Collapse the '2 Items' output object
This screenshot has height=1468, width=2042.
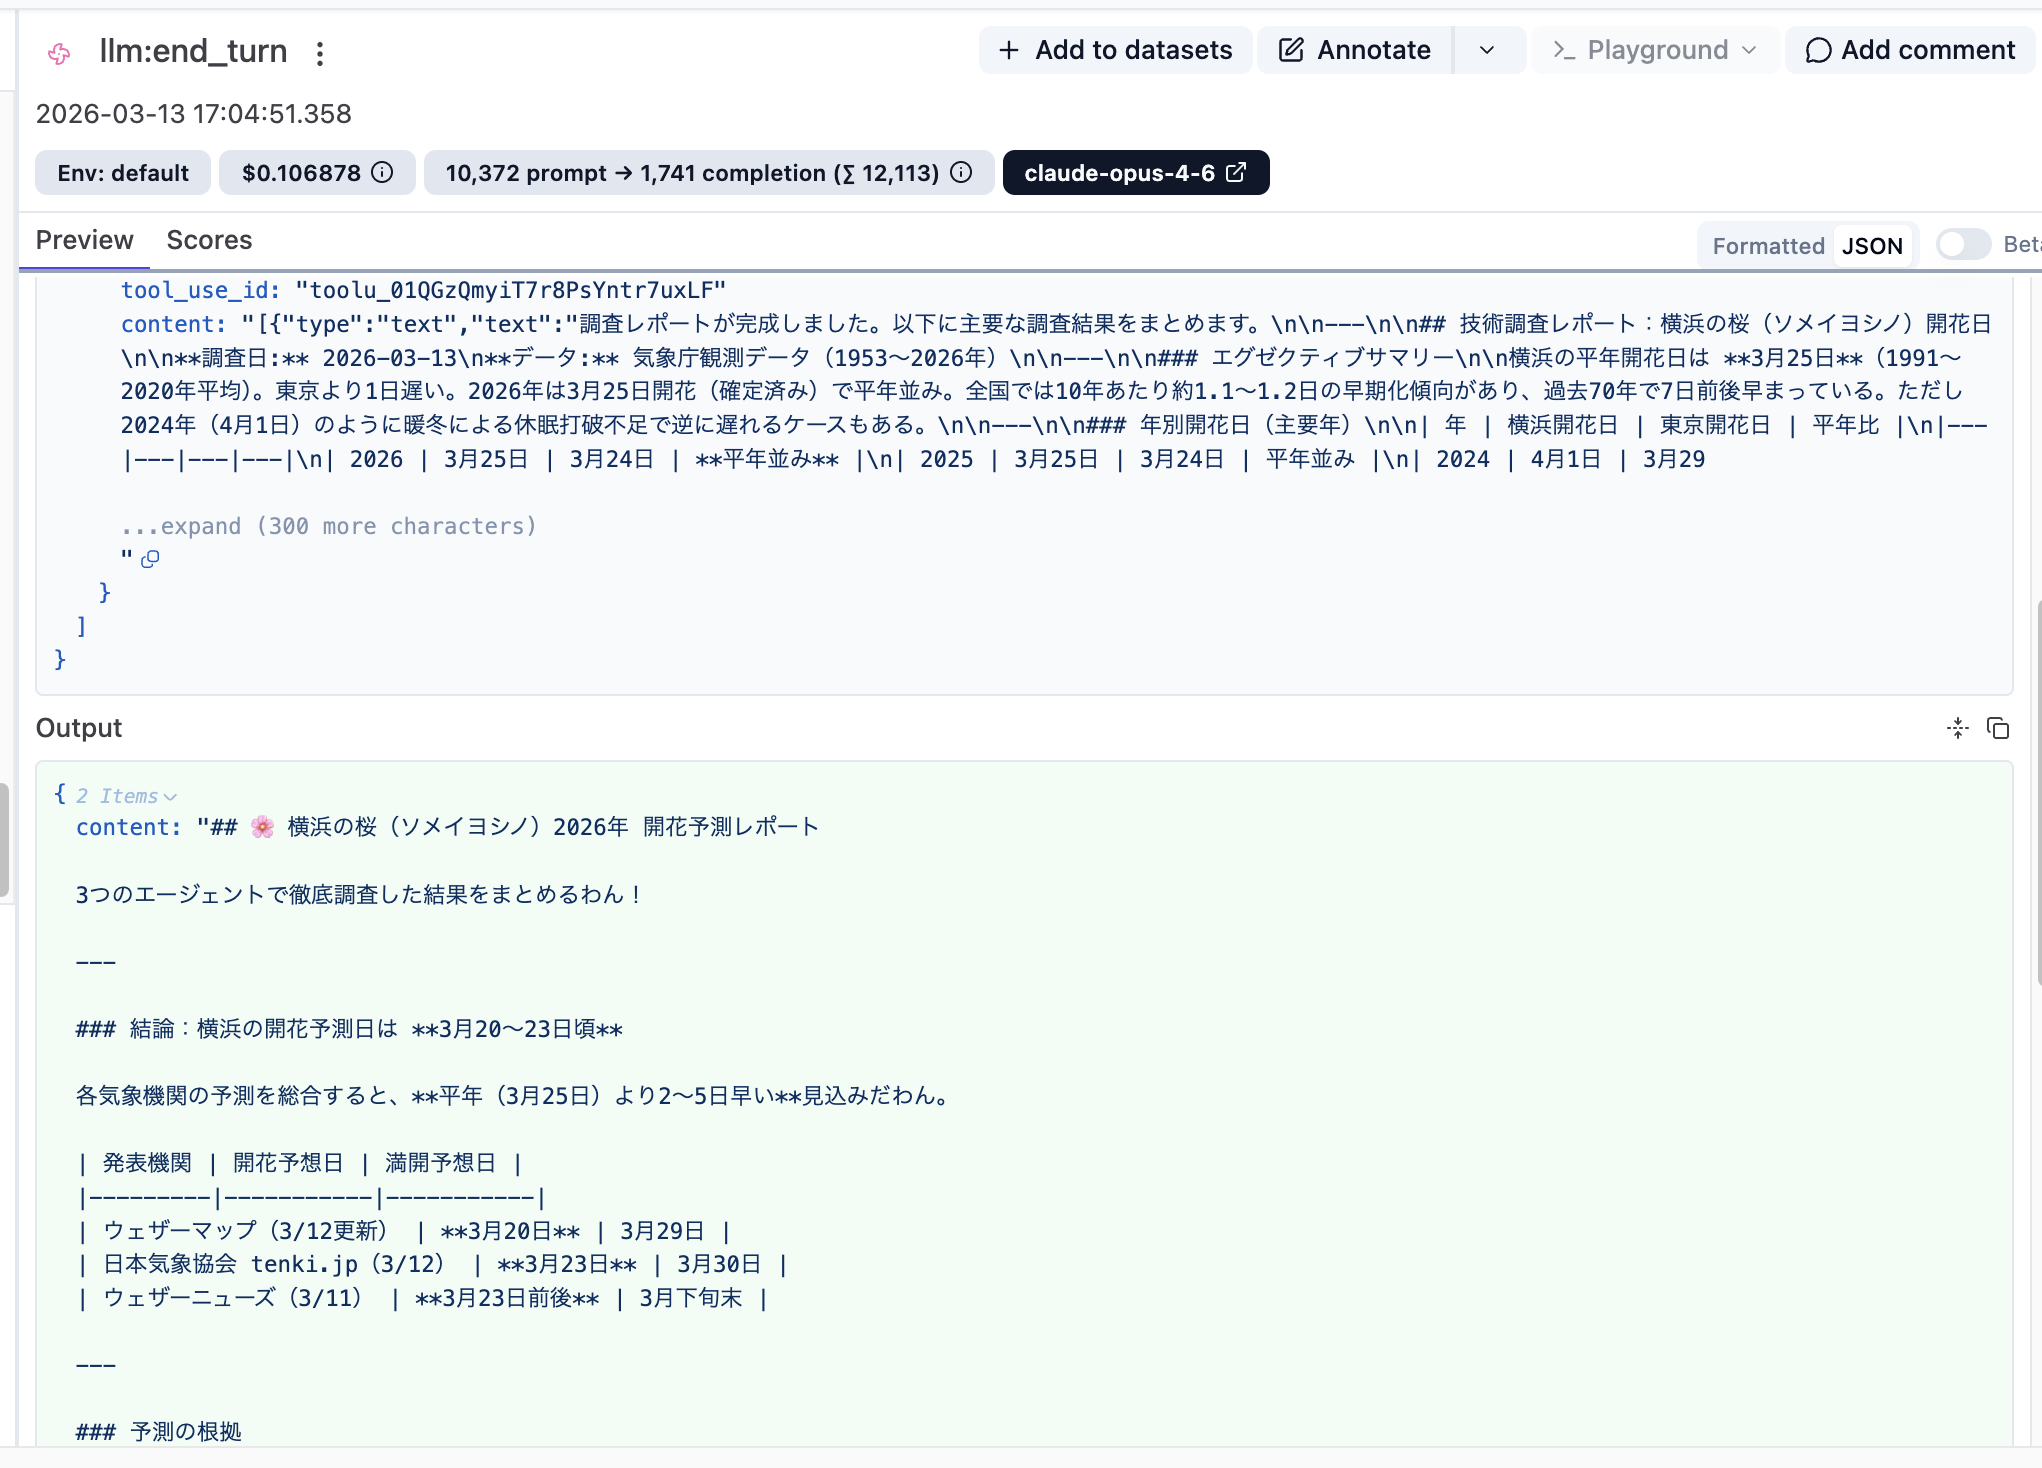128,796
